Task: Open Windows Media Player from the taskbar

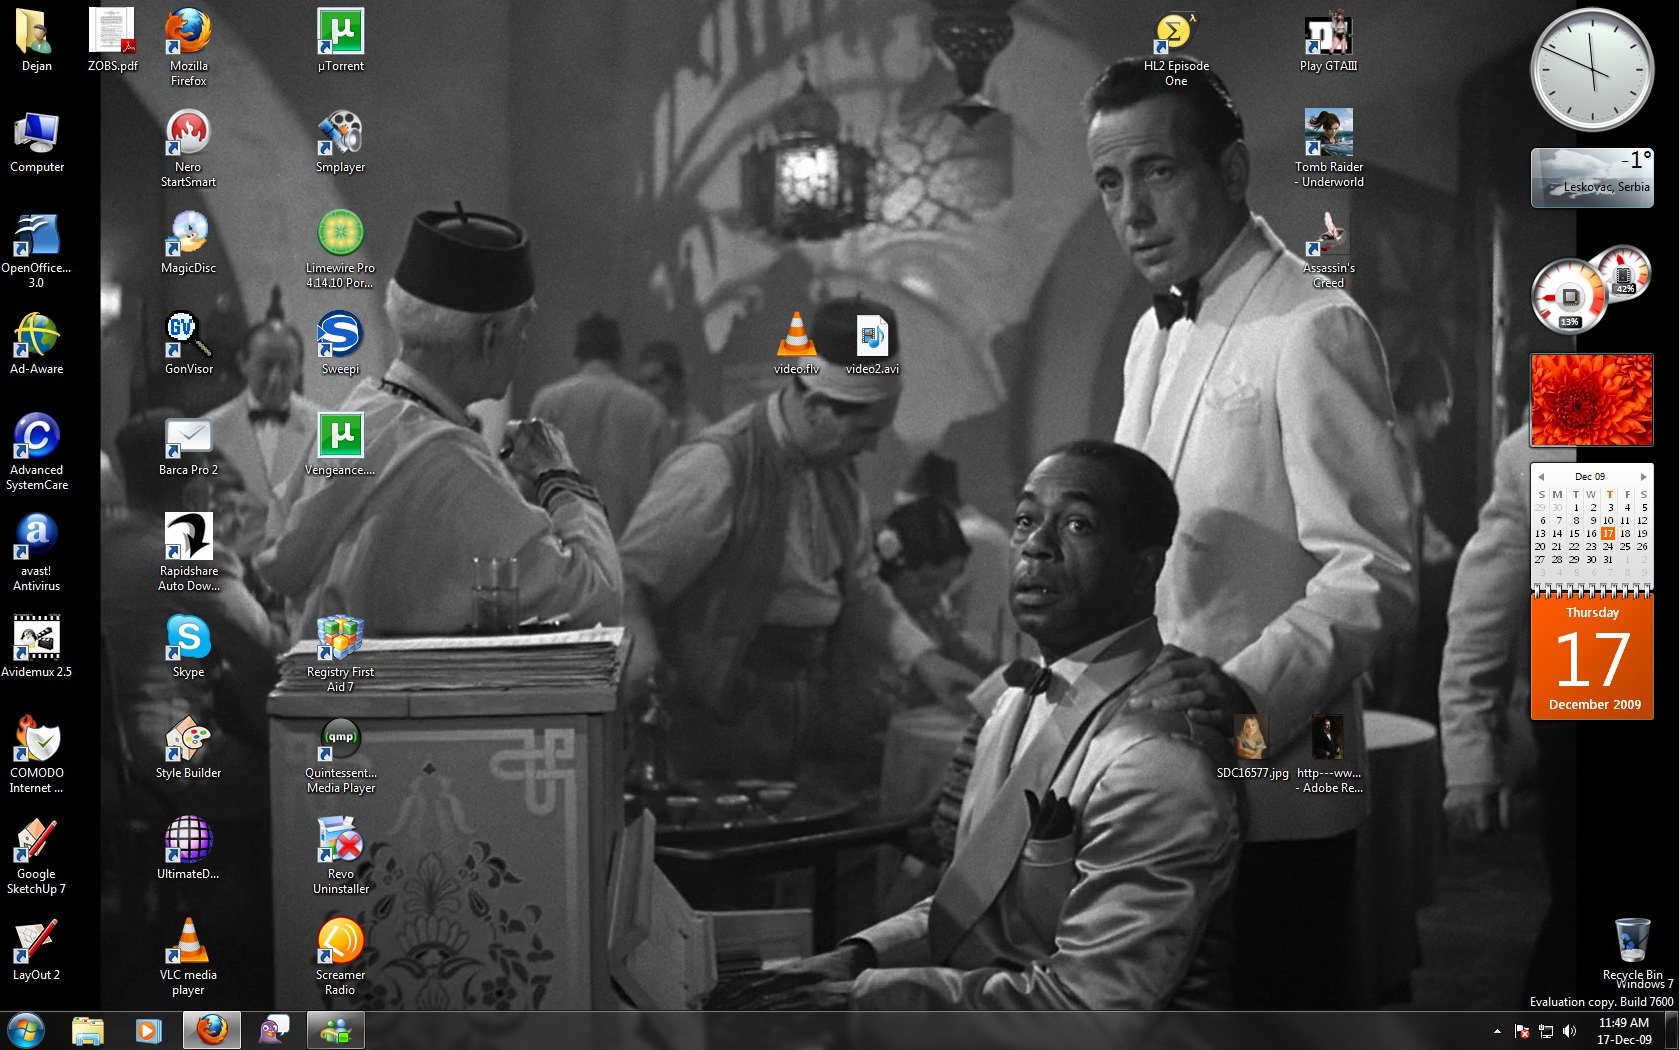Action: (x=148, y=1030)
